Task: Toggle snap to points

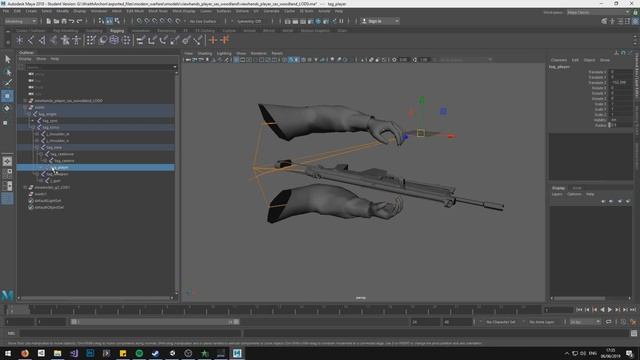Action: click(x=155, y=21)
